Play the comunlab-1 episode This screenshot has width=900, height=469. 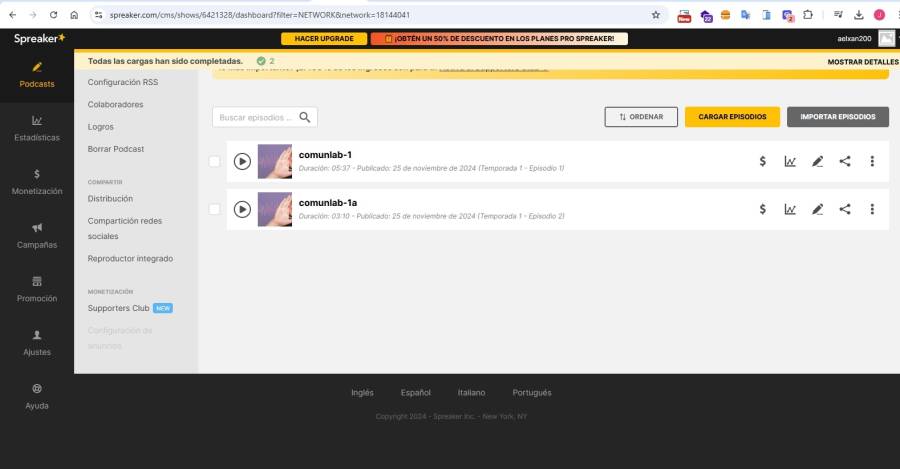(242, 161)
